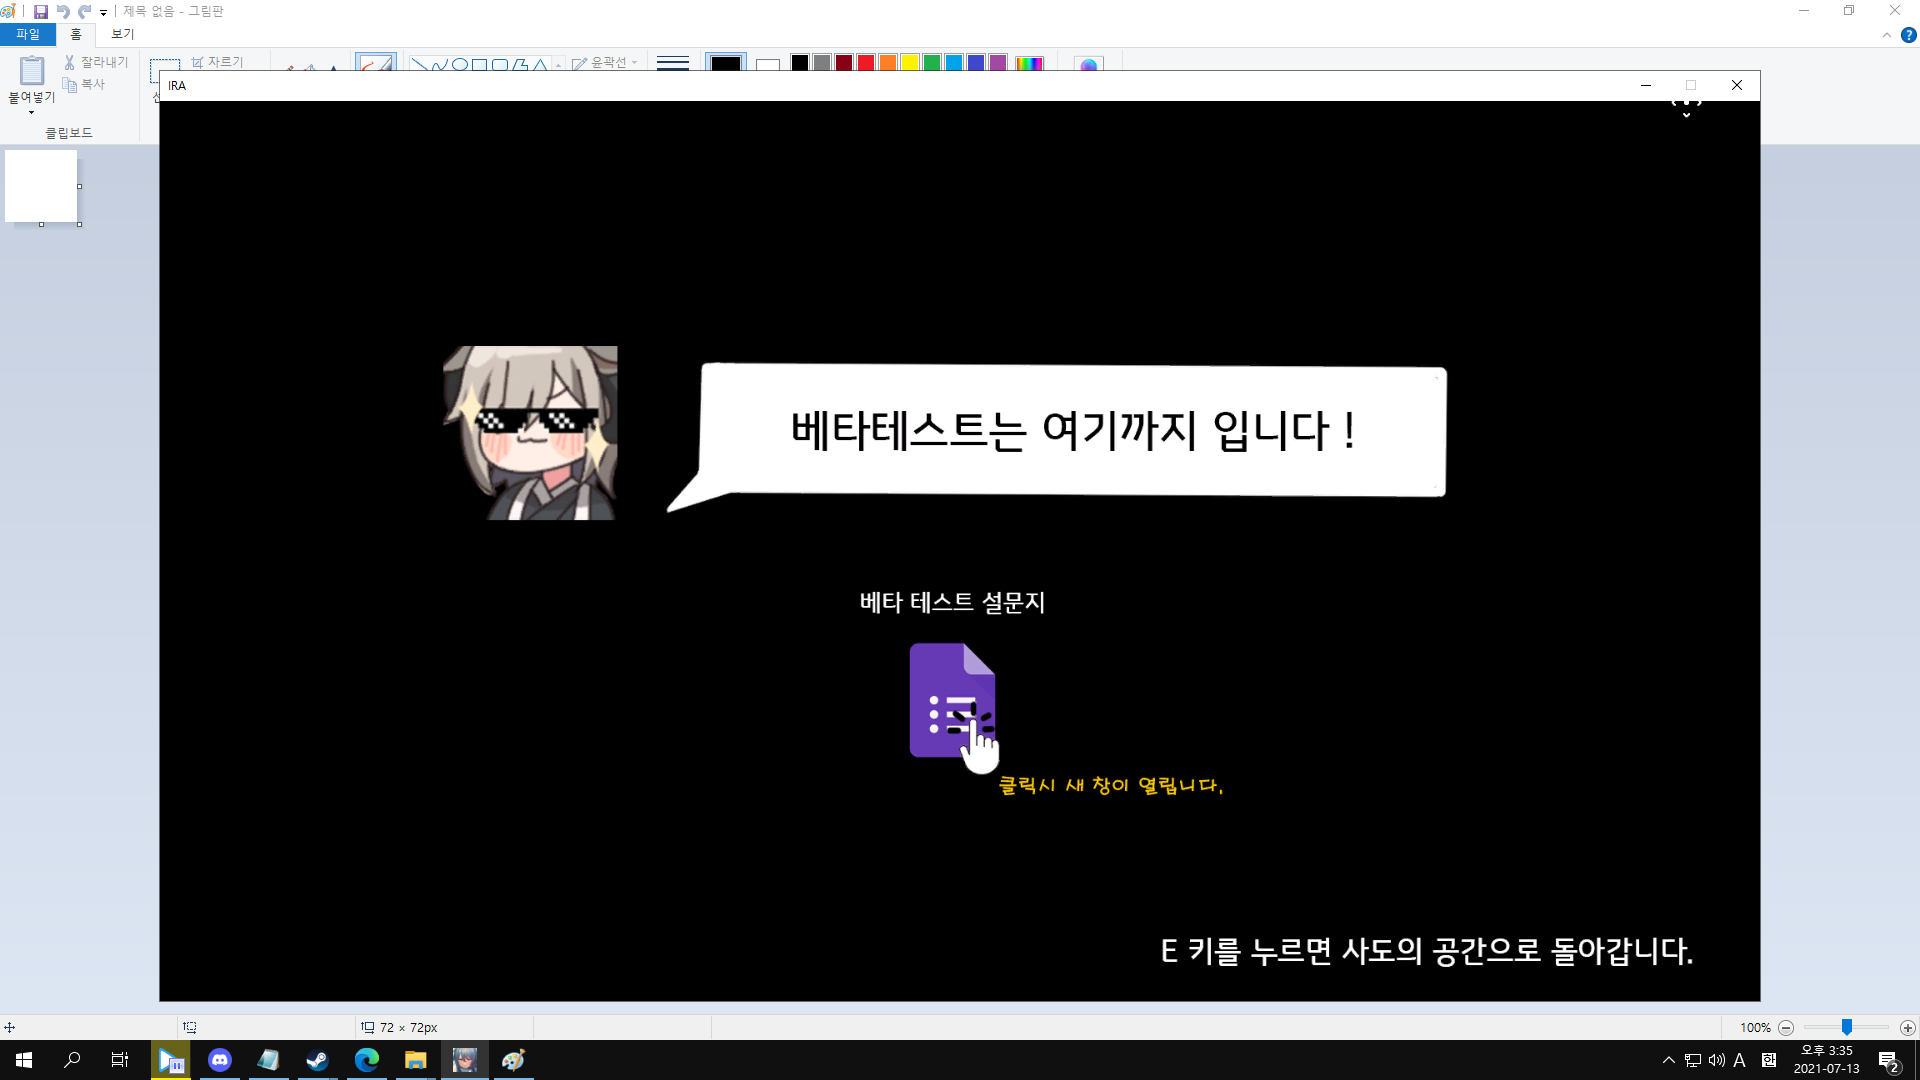1920x1080 pixels.
Task: Click the Paste (붙여넣기) clipboard icon
Action: [32, 70]
